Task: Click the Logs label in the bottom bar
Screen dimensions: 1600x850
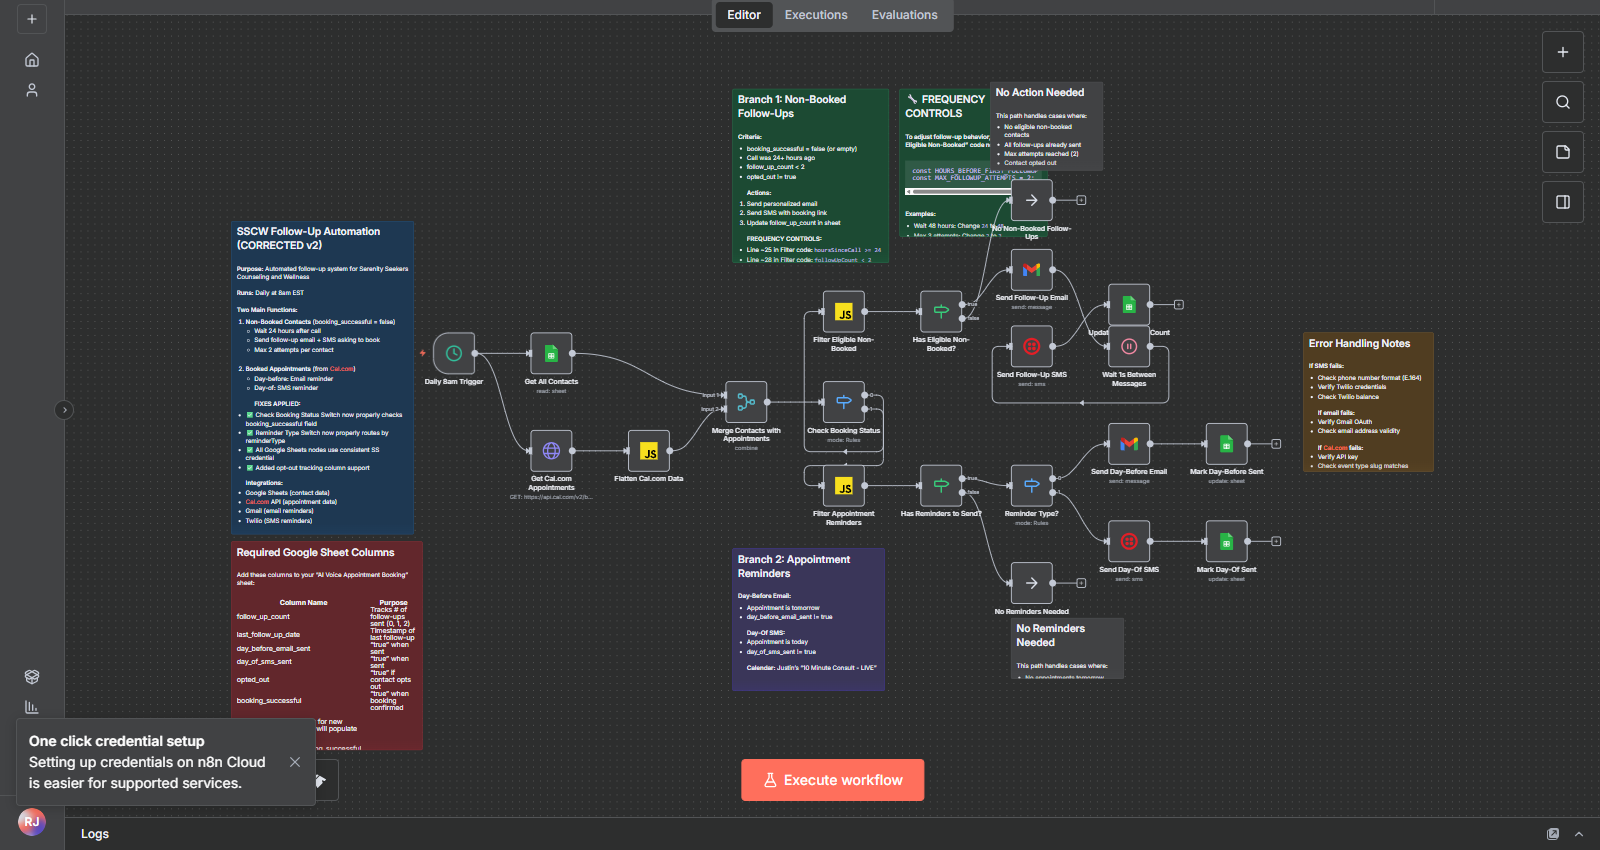Action: coord(95,834)
